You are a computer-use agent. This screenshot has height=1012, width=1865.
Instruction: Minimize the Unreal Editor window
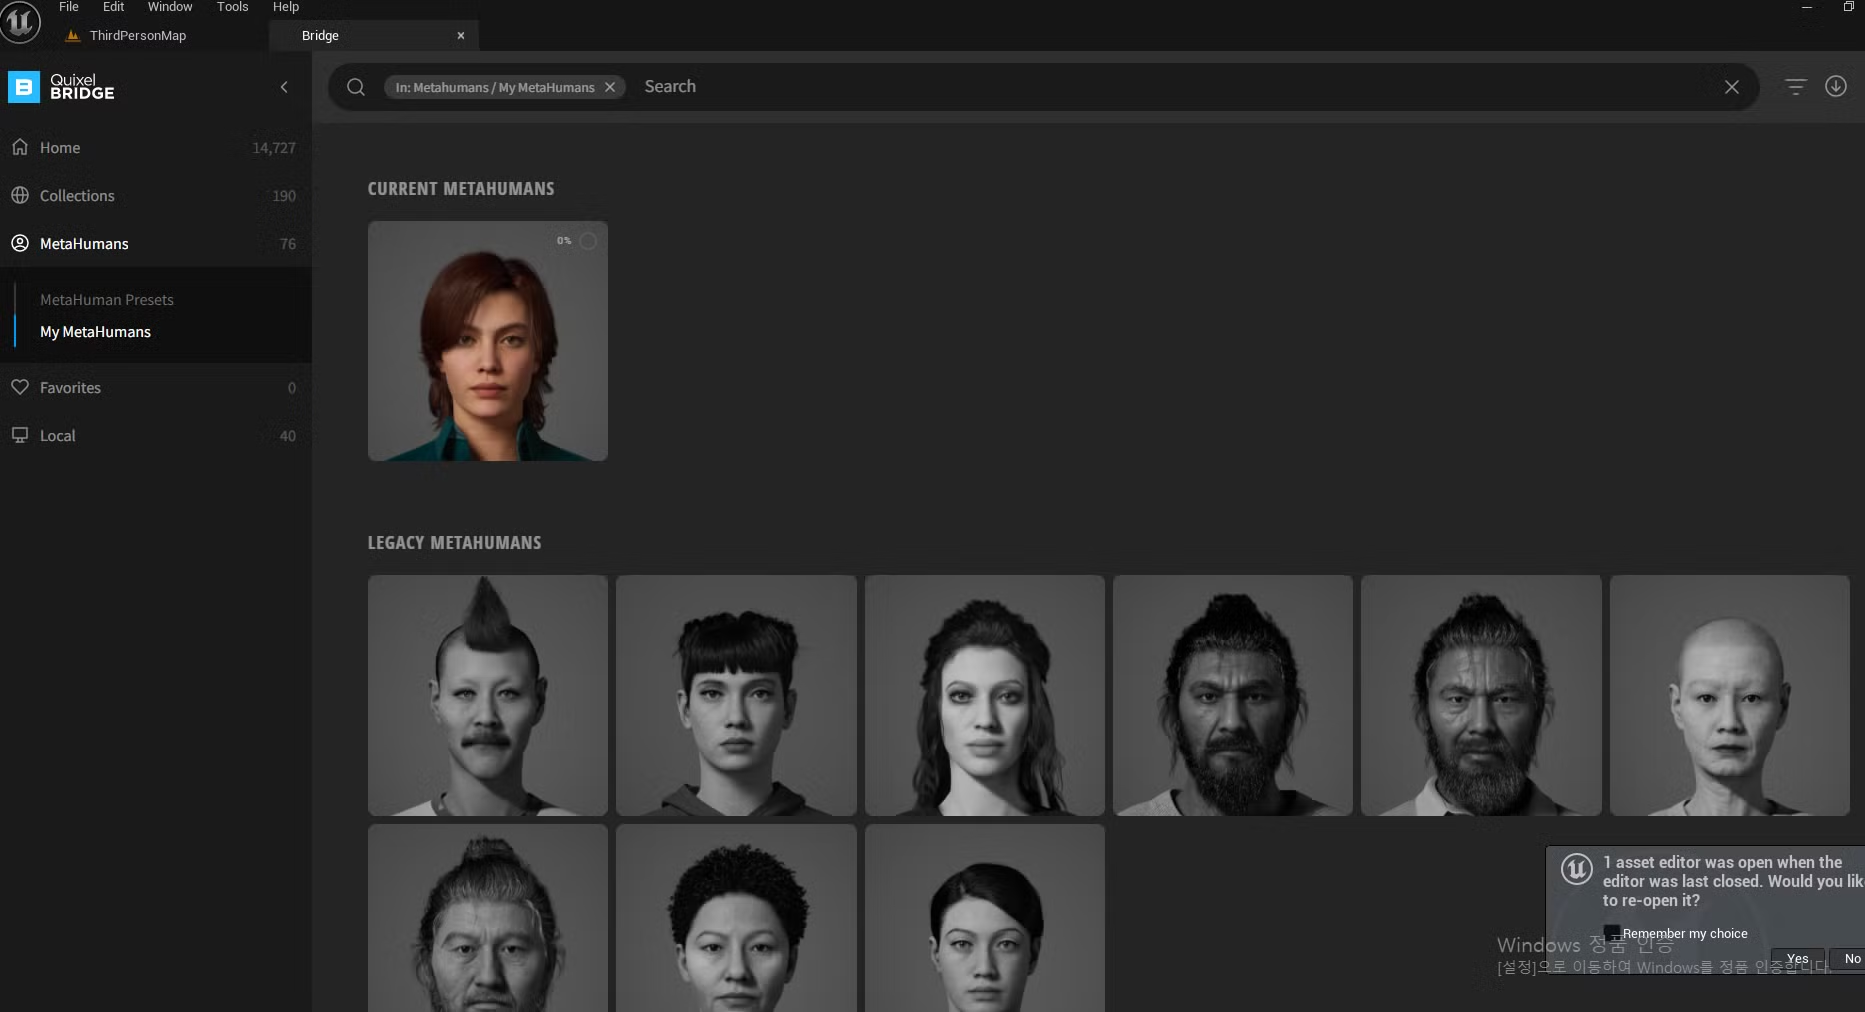(x=1807, y=7)
